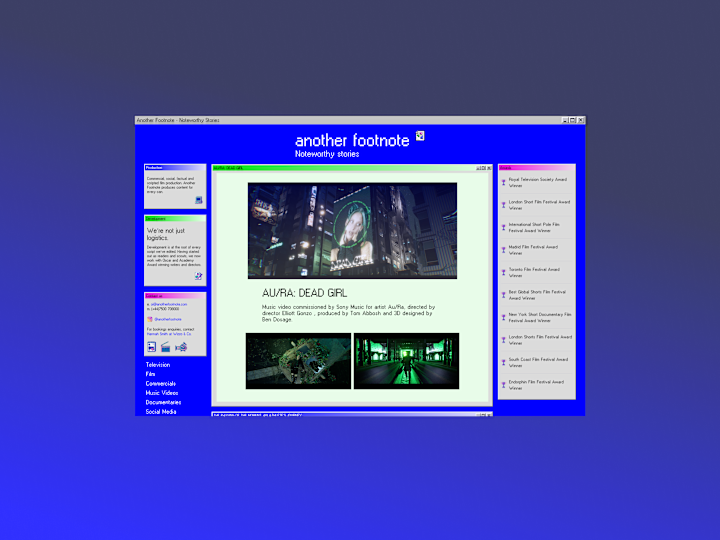The image size is (720, 540).
Task: Click the Best Global Shorts Film Festival text
Action: [537, 295]
